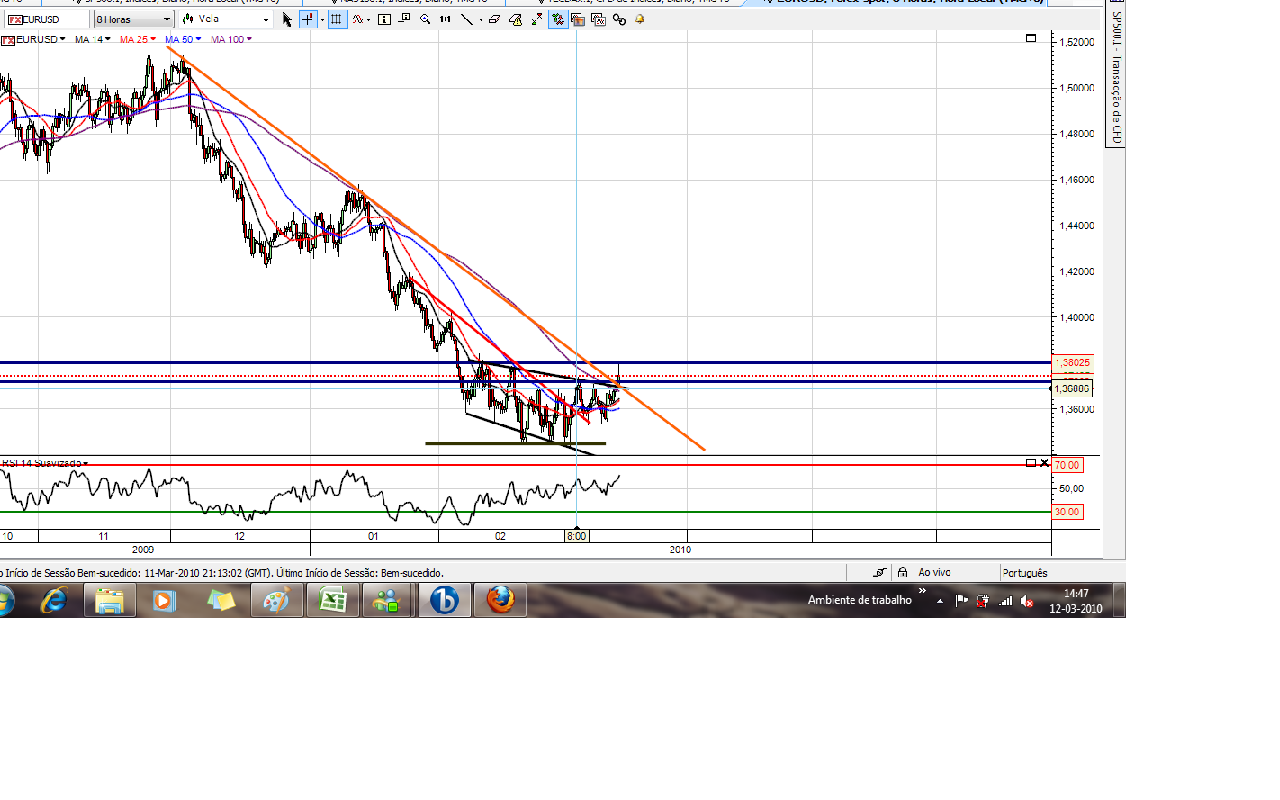Open the crosshair tool dropdown arrow
The width and height of the screenshot is (1280, 800).
coord(322,20)
